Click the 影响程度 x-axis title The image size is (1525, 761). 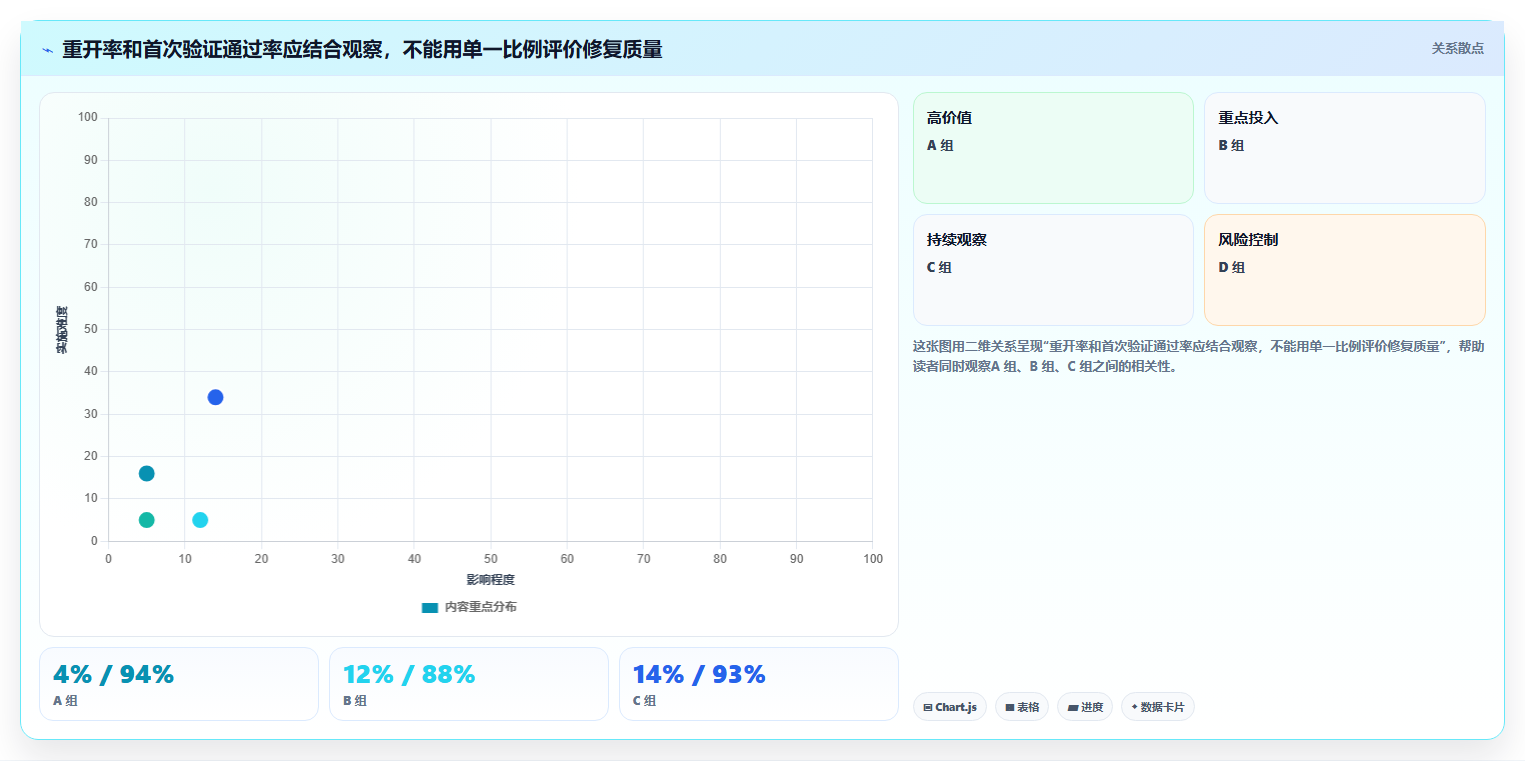(x=490, y=580)
